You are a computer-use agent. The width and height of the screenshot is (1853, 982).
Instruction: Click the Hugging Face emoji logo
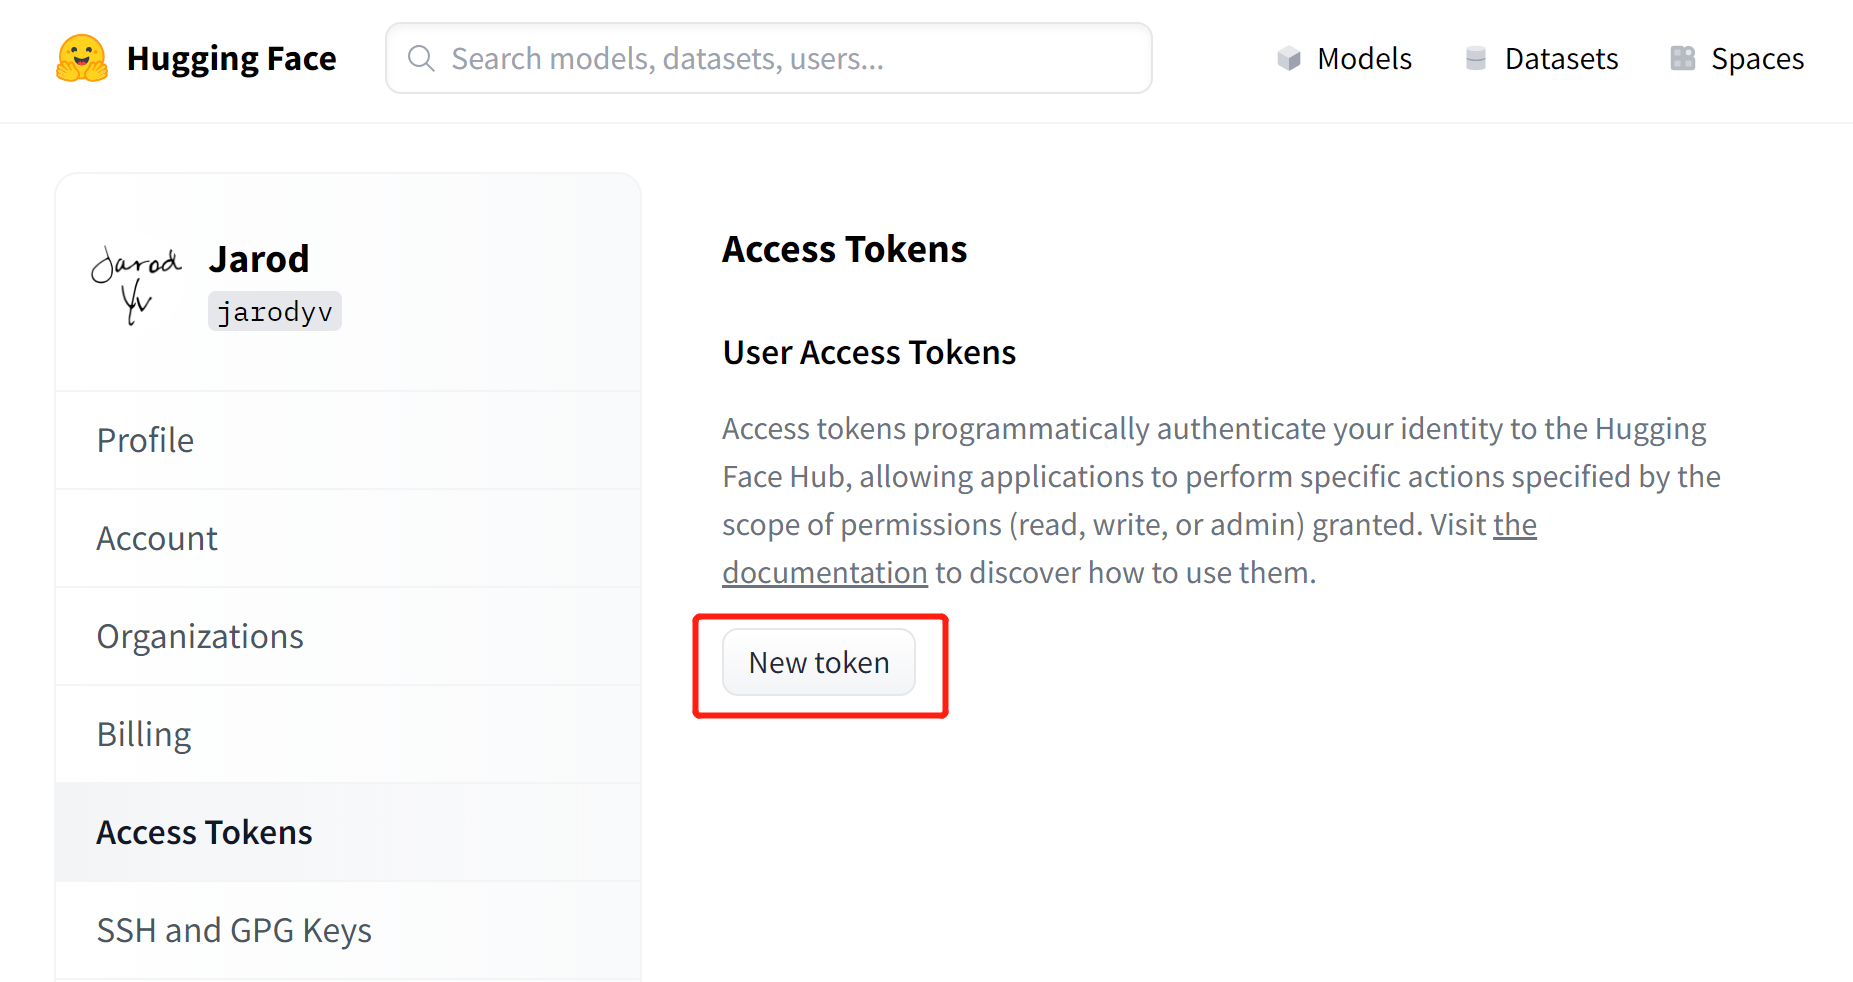click(82, 58)
